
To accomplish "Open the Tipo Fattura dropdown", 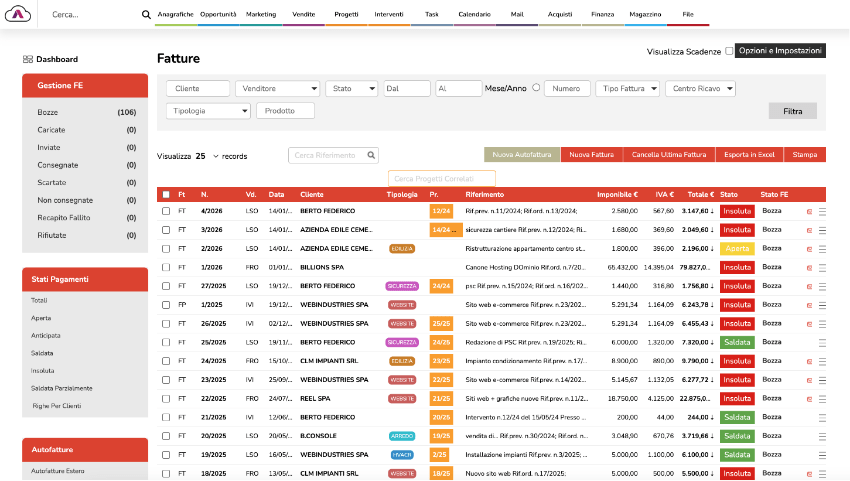I will tap(627, 88).
